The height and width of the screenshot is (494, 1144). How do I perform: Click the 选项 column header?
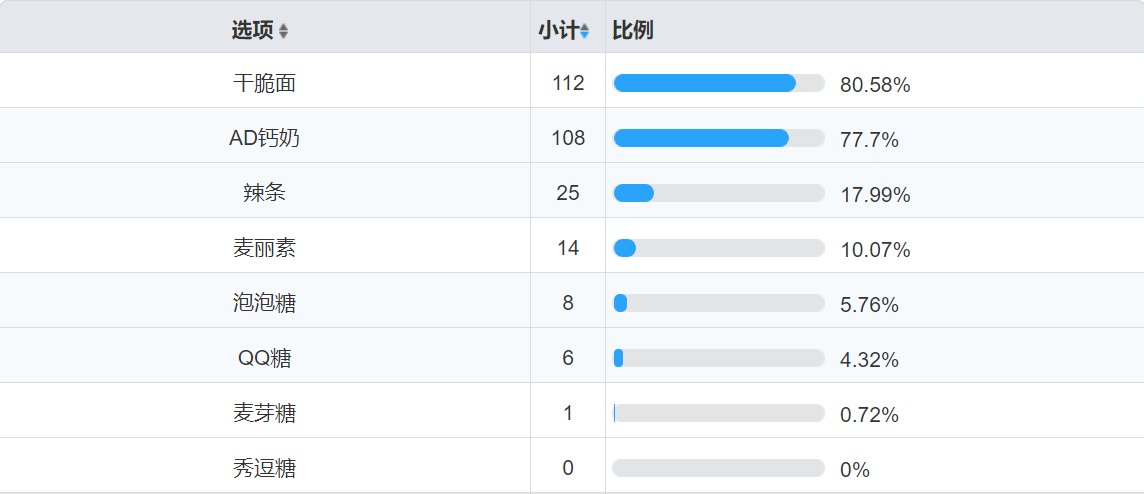[252, 30]
